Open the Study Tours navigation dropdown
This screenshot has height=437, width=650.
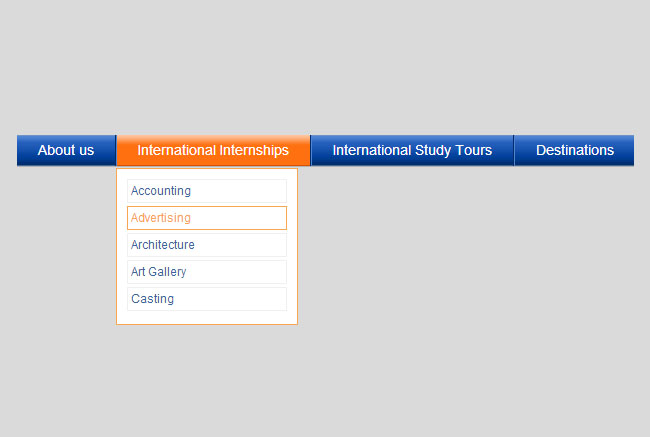click(412, 150)
